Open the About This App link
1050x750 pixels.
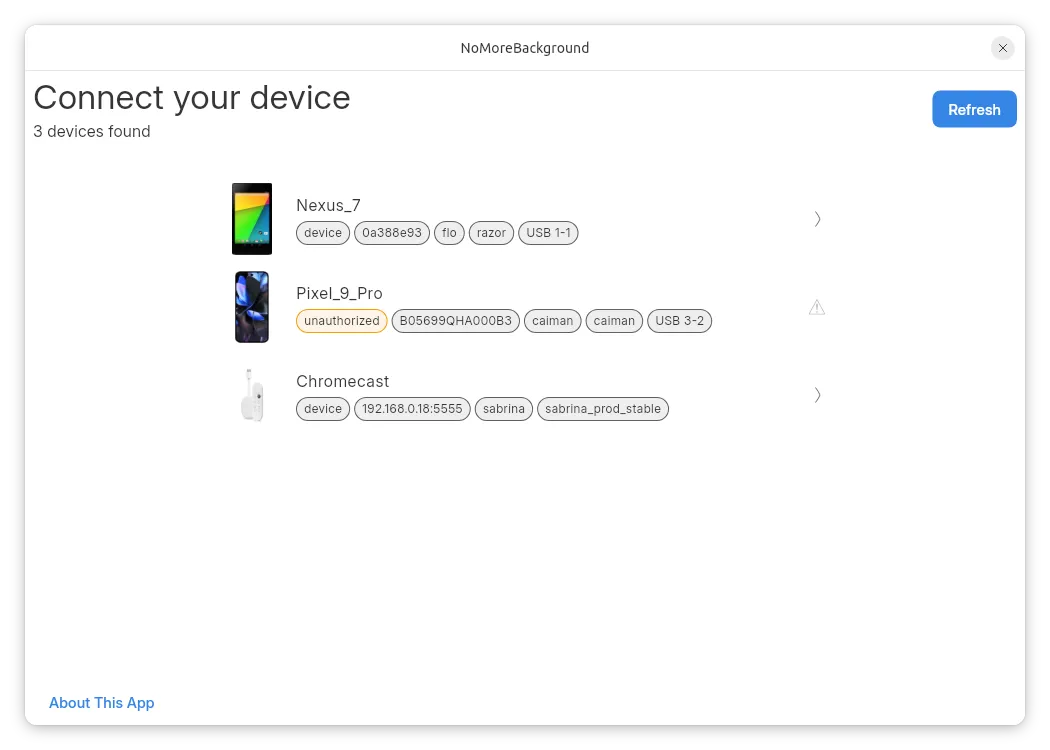[x=102, y=703]
